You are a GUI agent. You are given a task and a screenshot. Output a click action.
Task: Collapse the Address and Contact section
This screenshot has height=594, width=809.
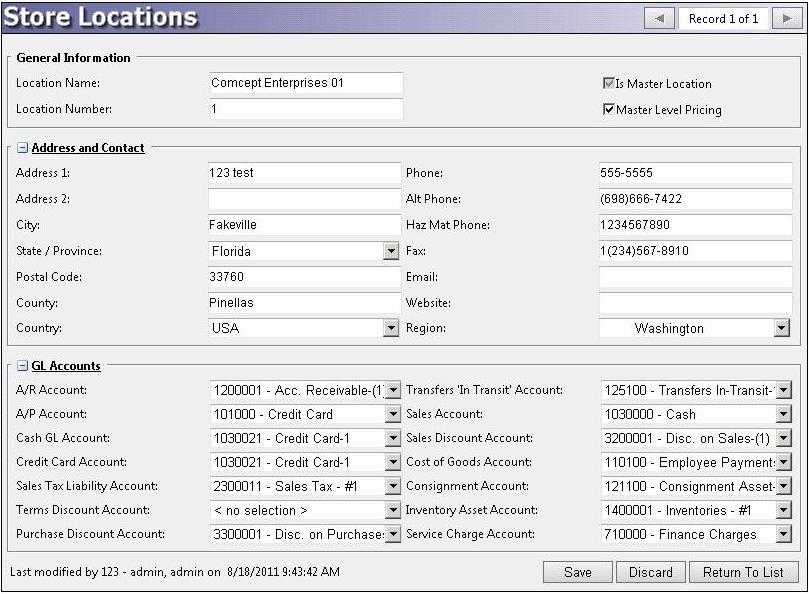22,148
